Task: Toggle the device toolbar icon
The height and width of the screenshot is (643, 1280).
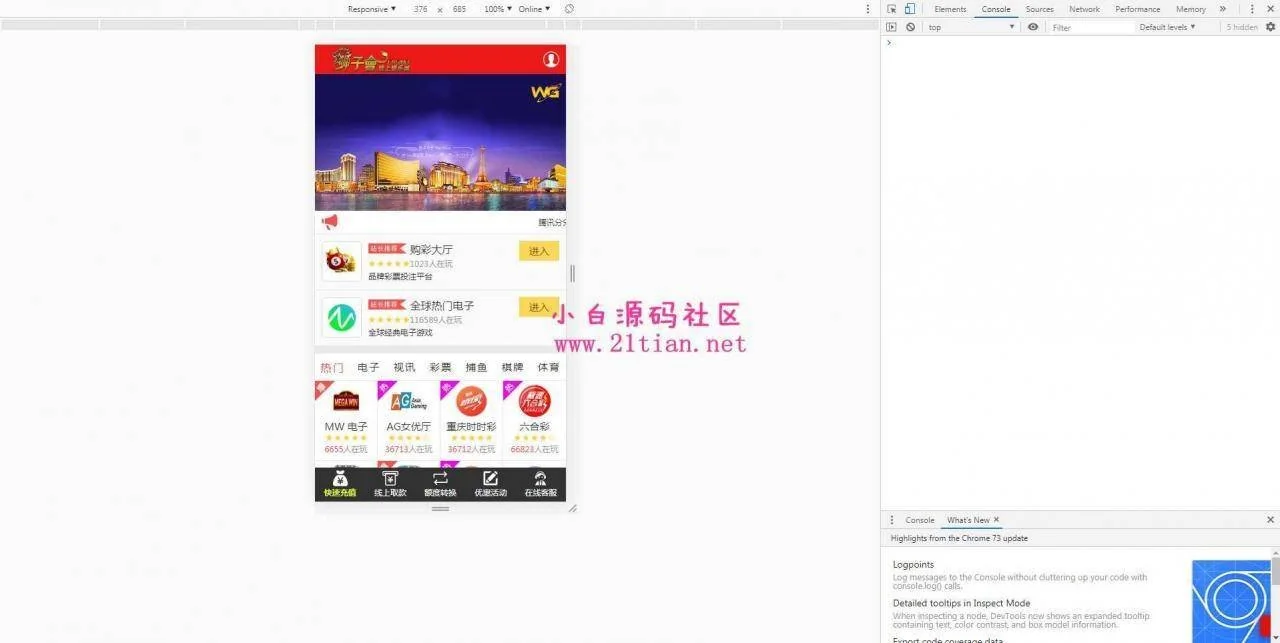Action: click(x=910, y=9)
